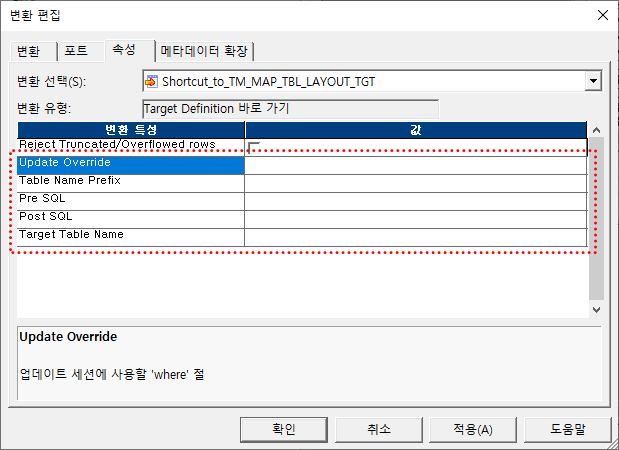
Task: Click the Pre SQL value cell
Action: point(416,202)
